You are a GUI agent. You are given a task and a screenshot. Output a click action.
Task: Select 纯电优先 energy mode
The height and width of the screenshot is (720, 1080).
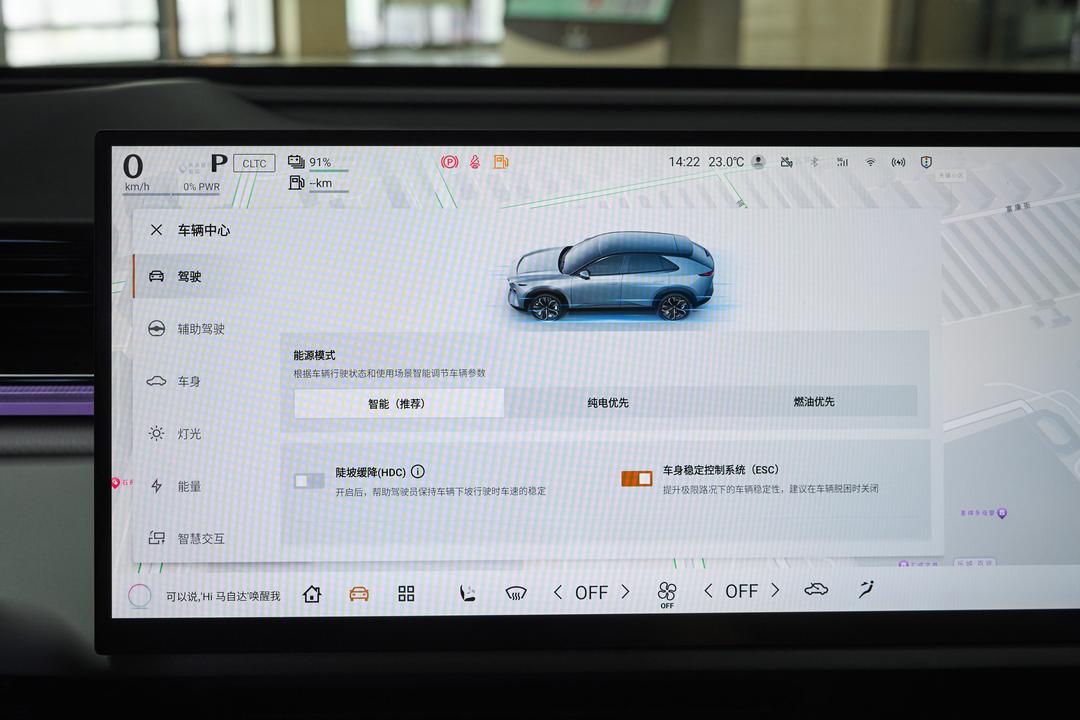click(608, 402)
